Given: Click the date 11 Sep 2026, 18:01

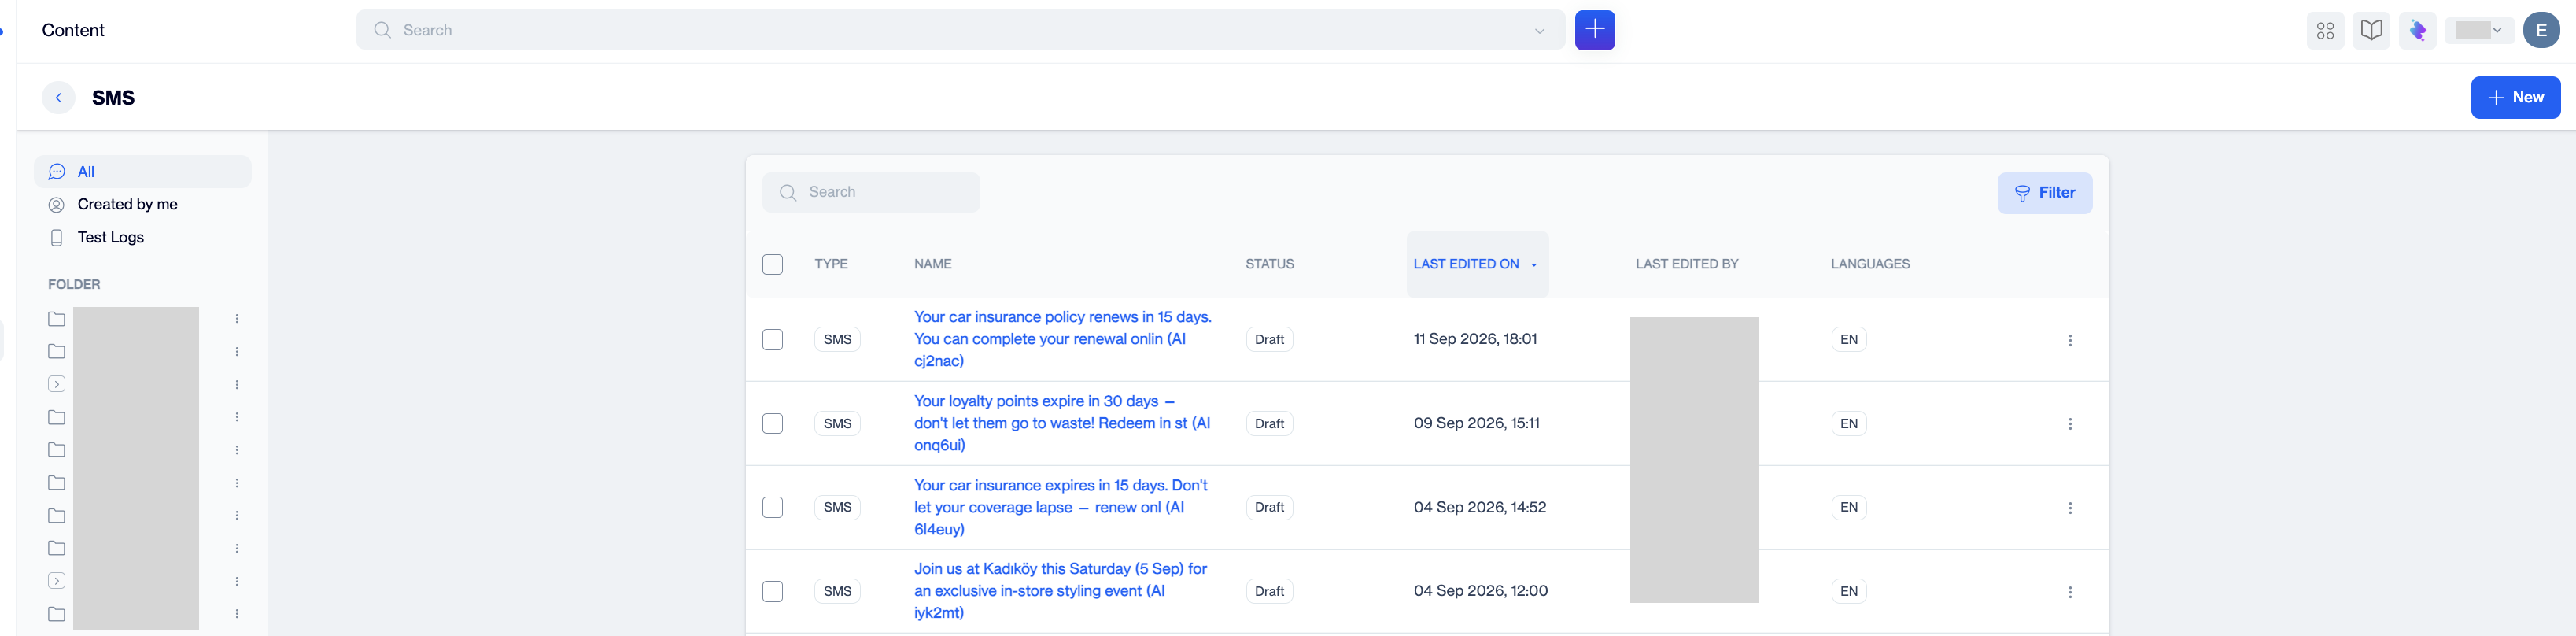Looking at the screenshot, I should coord(1475,339).
